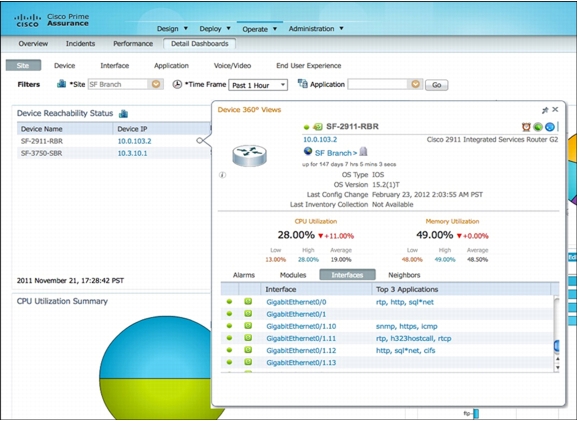Screen dimensions: 578x421
Task: Click the Application filter icon
Action: pyautogui.click(x=303, y=84)
